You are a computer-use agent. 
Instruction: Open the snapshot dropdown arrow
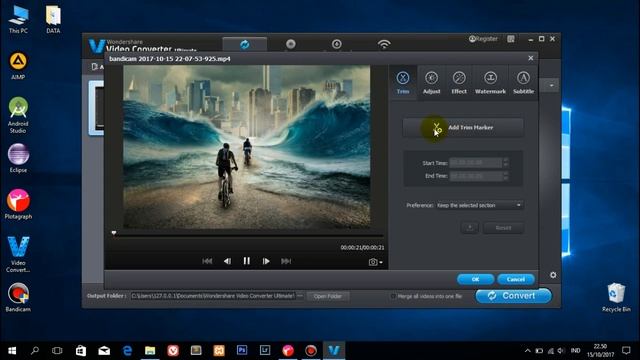coord(381,262)
